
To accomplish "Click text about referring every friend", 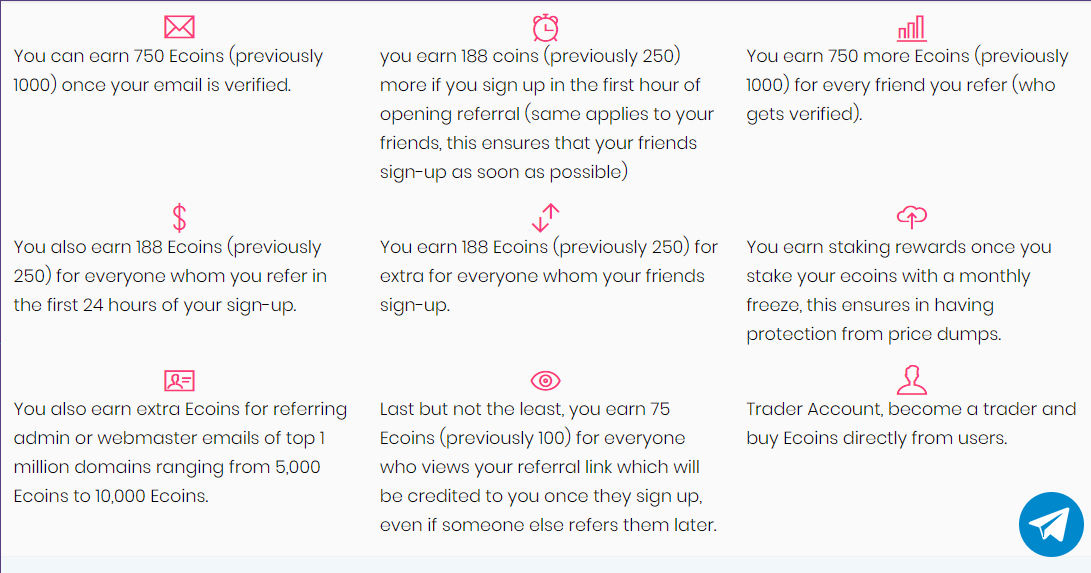I will [907, 85].
